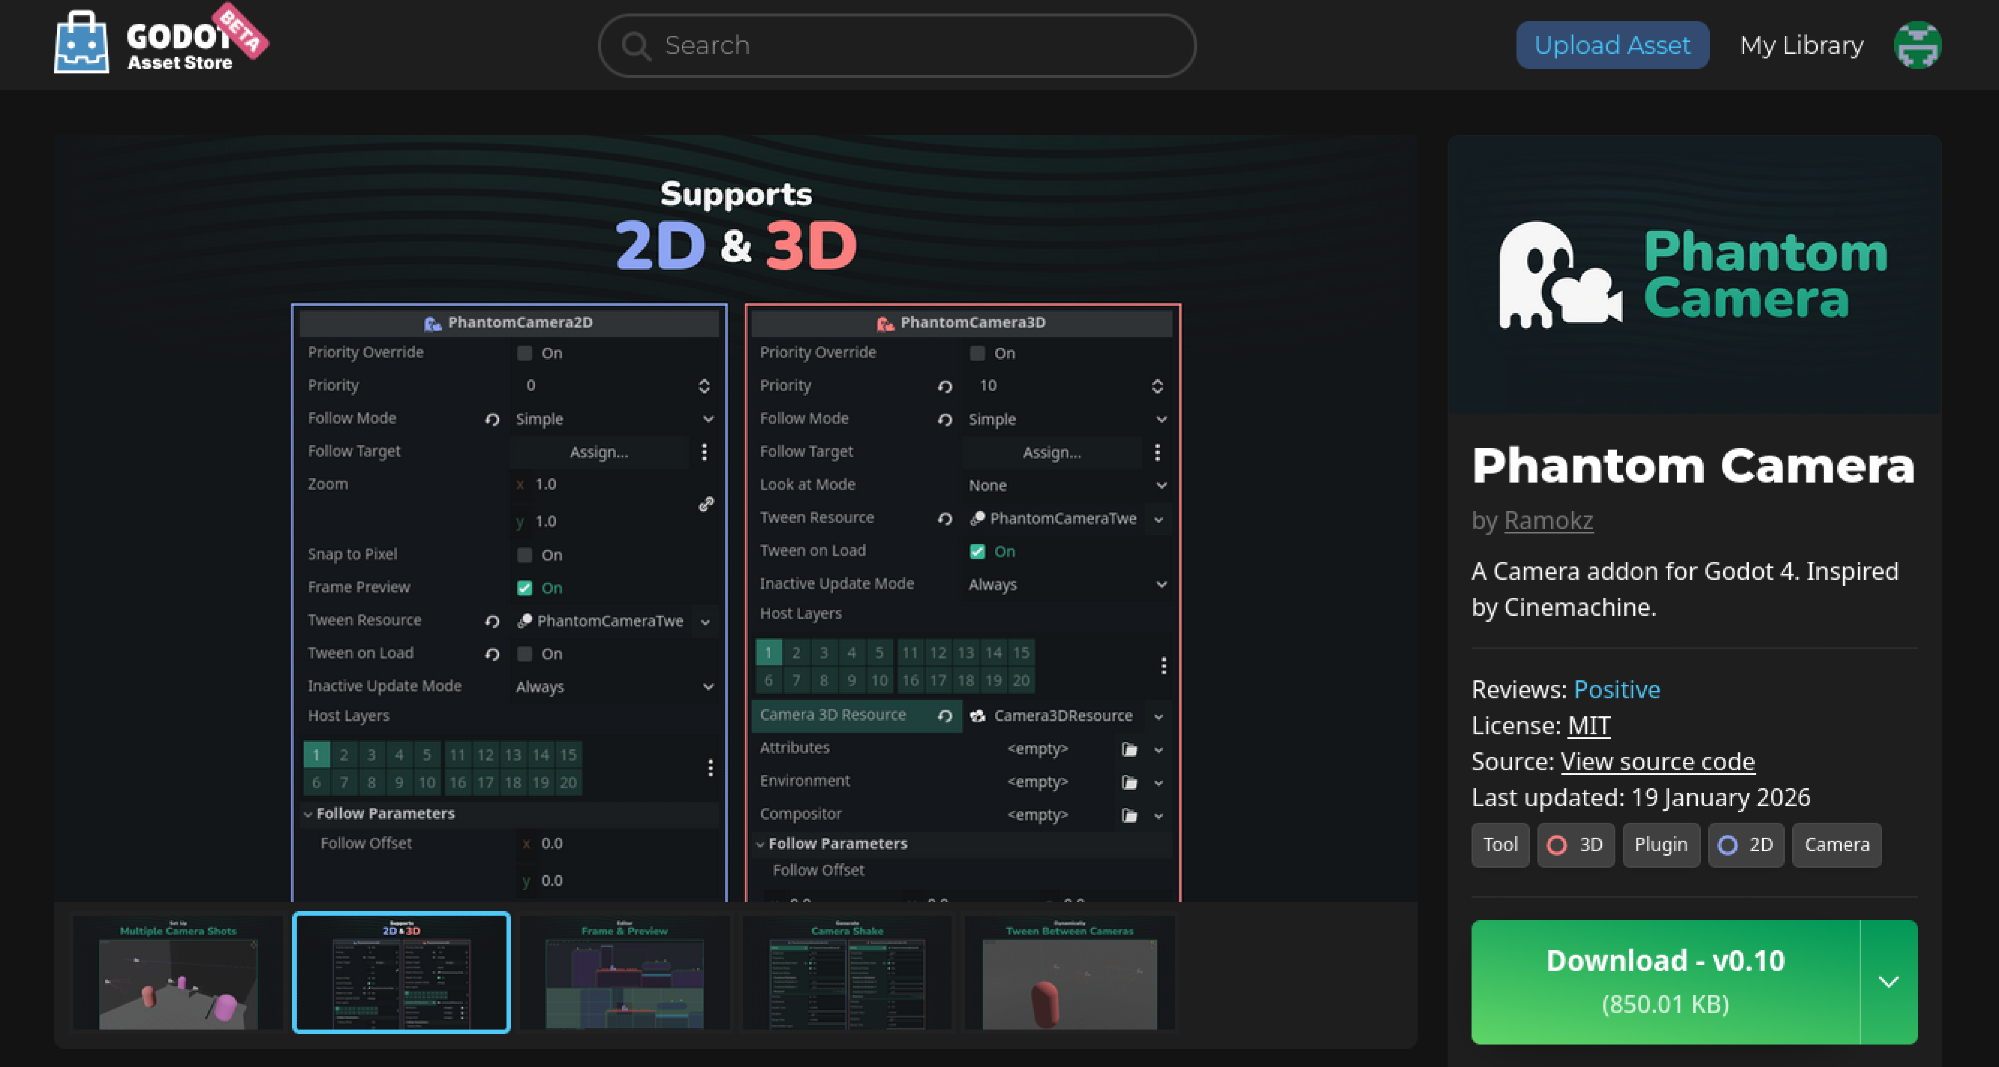Open Follow Target options in PhantomCamera3D
This screenshot has width=1999, height=1067.
pos(1157,452)
